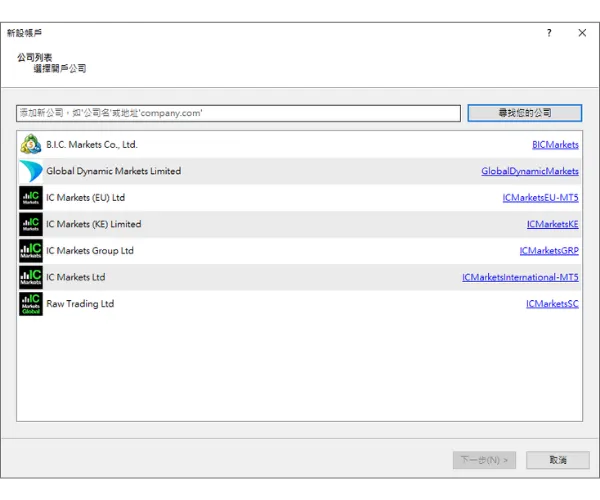This screenshot has height=500, width=600.
Task: Follow the ICMarketsGRP link
Action: pyautogui.click(x=548, y=251)
